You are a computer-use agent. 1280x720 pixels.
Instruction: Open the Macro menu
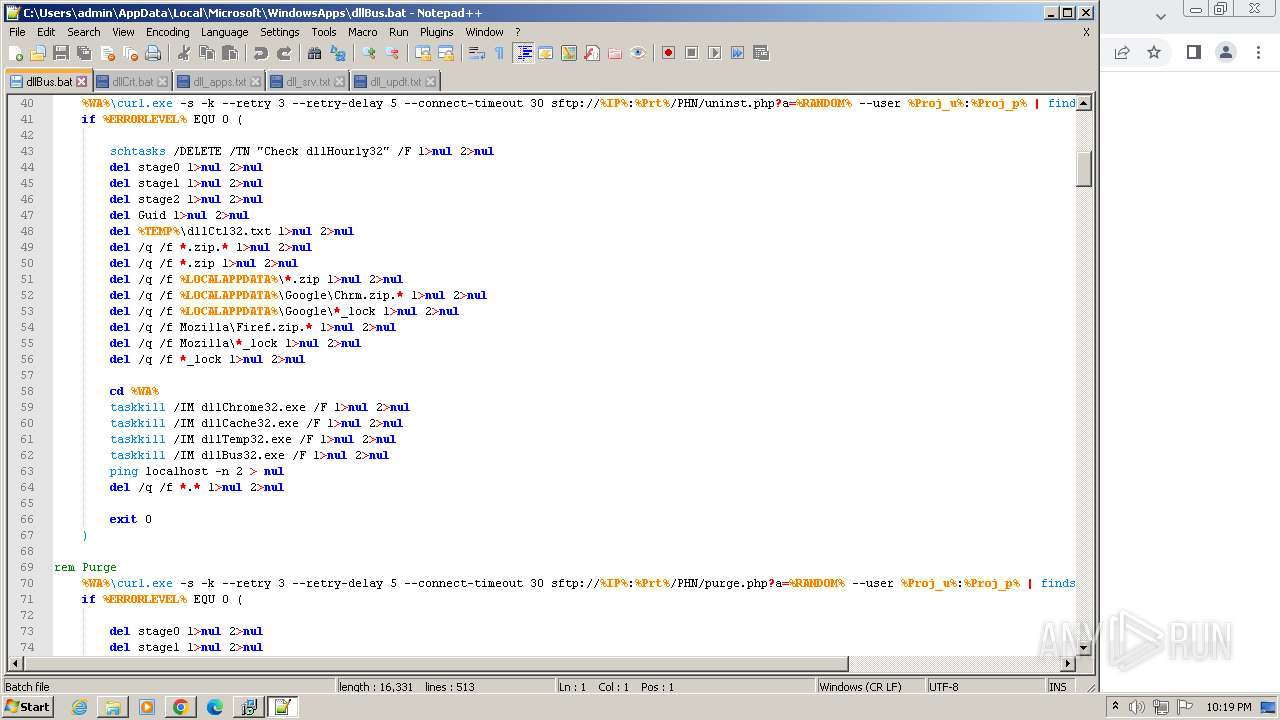[x=362, y=32]
